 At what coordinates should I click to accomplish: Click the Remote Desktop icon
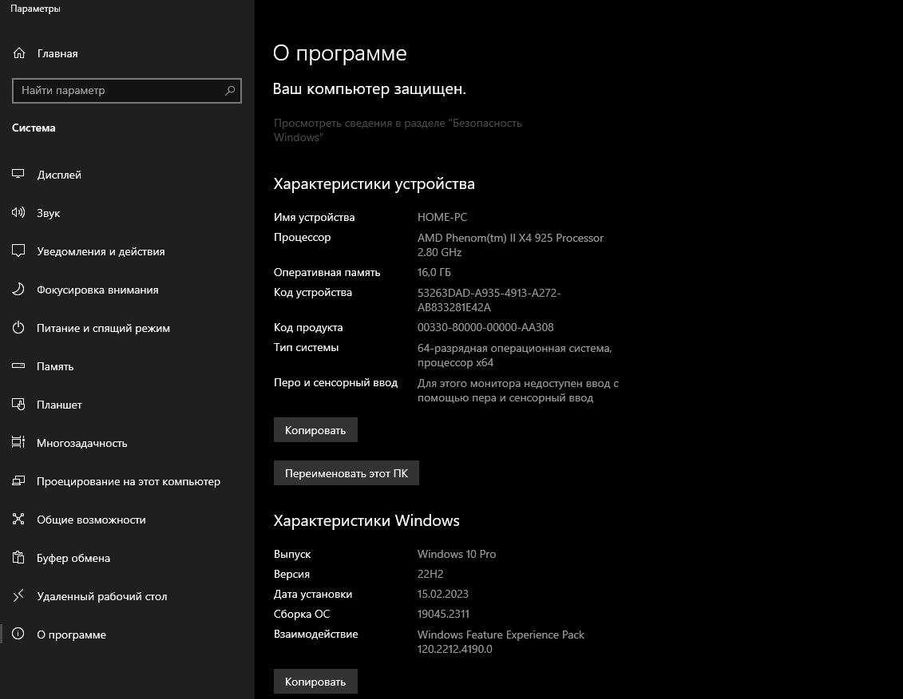click(x=18, y=595)
